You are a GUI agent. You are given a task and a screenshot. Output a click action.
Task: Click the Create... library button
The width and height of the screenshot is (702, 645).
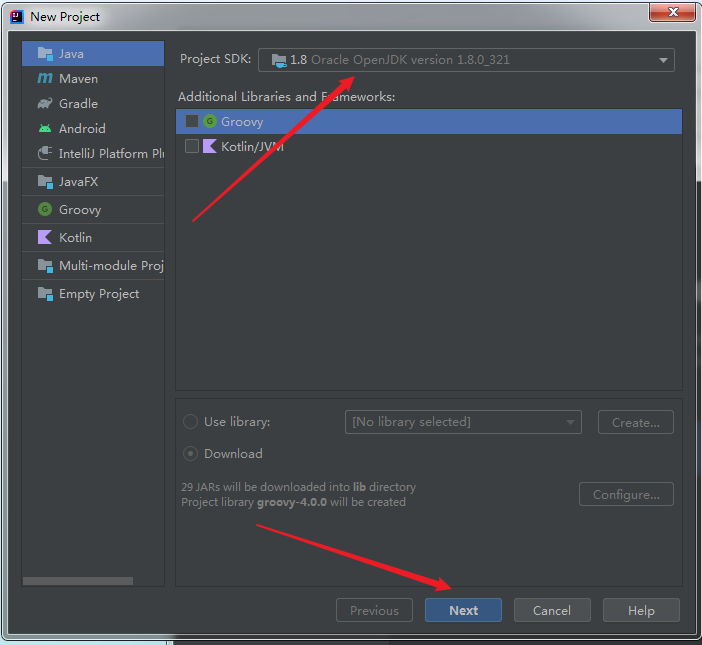click(636, 422)
